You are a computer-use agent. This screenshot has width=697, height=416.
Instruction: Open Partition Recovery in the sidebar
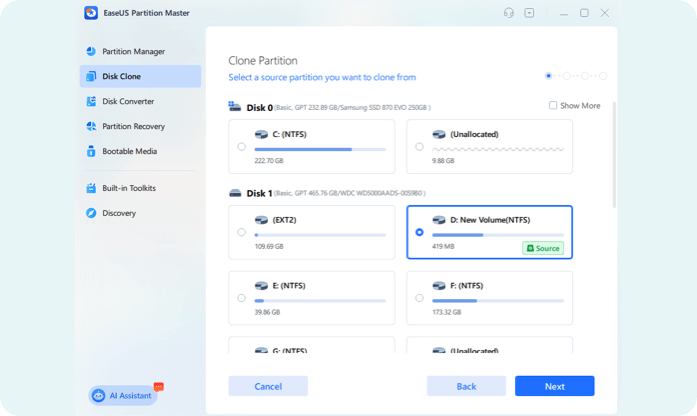[x=140, y=126]
